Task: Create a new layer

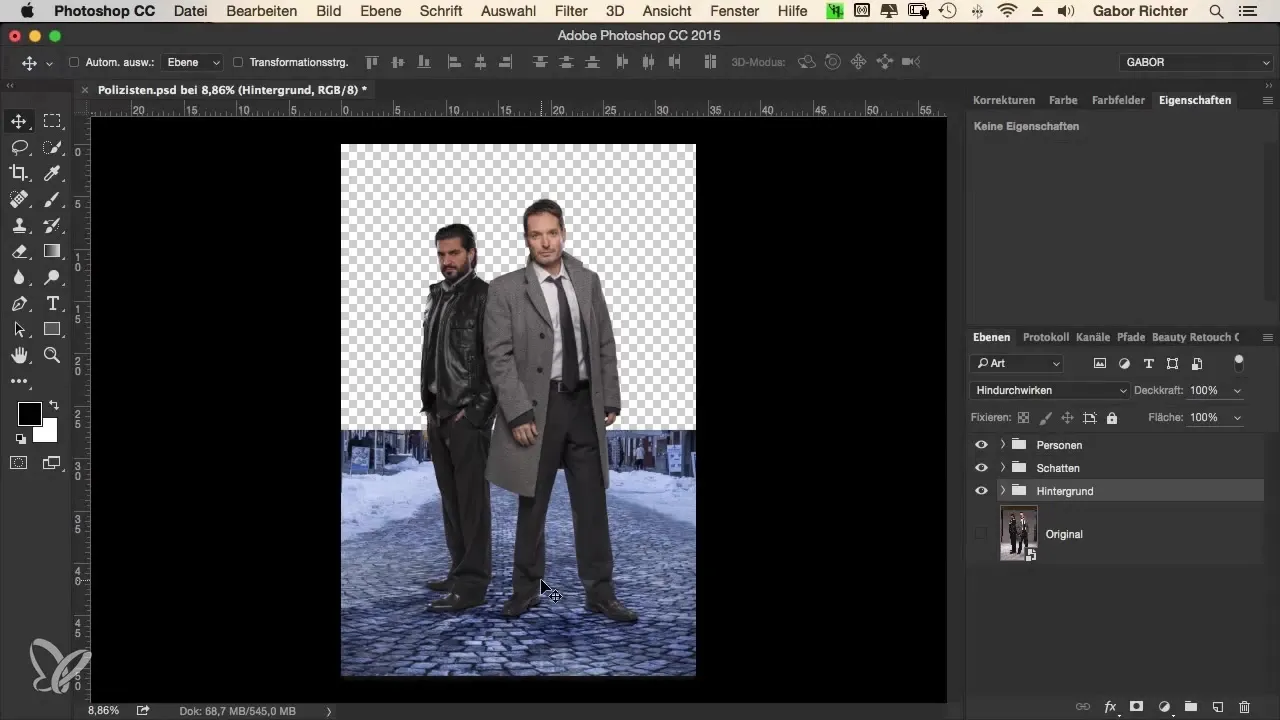Action: [x=1218, y=707]
